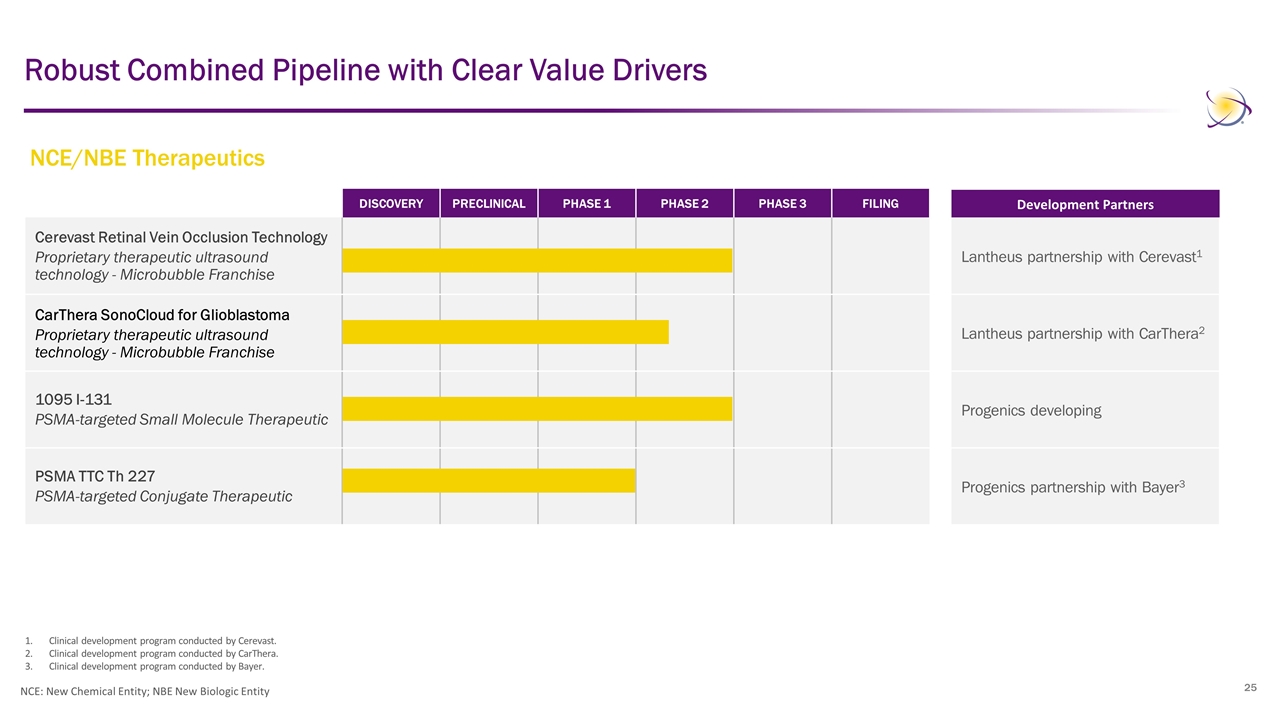Click the PHASE 1 column header
The width and height of the screenshot is (1280, 720).
[587, 204]
